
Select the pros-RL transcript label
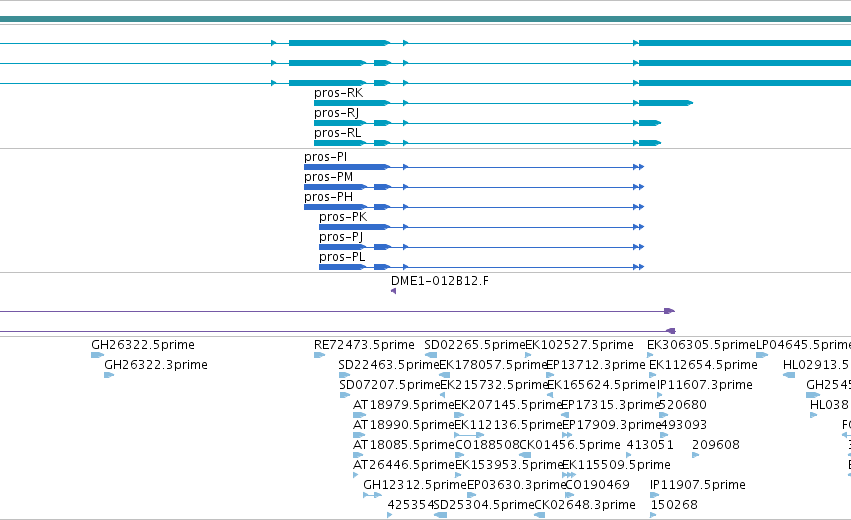click(x=338, y=133)
